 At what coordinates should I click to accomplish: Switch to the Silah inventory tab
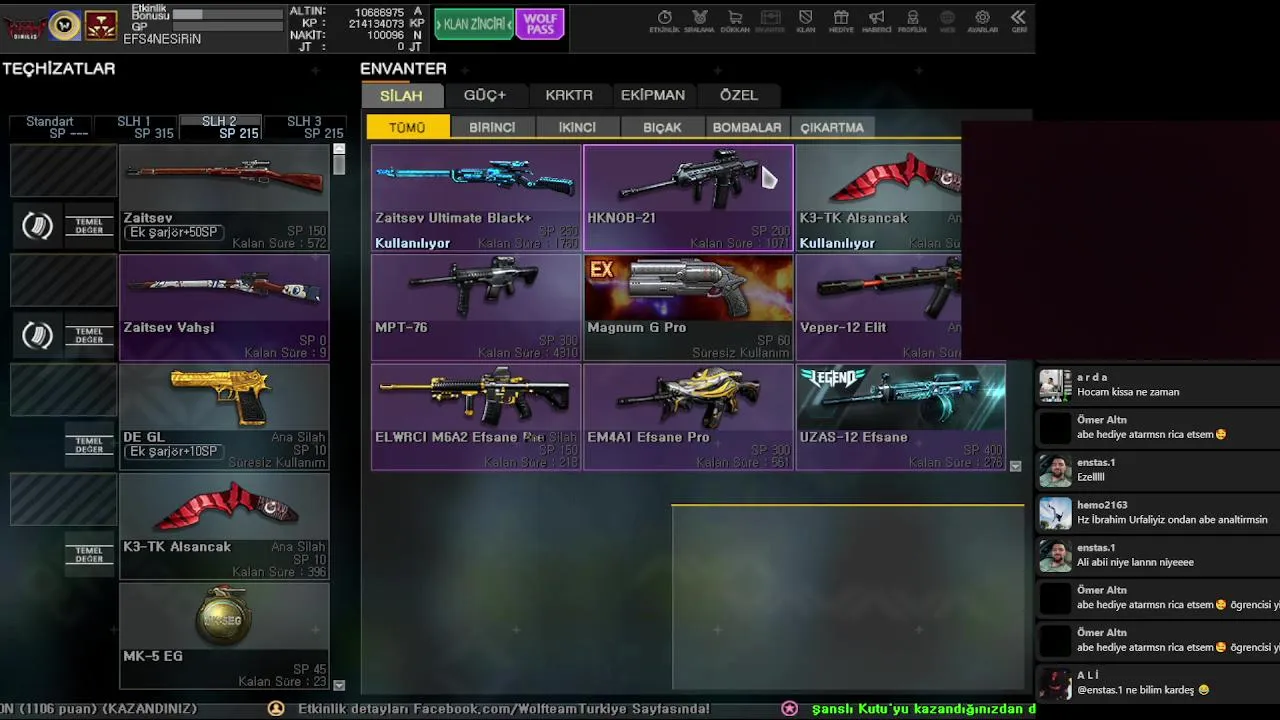tap(401, 95)
